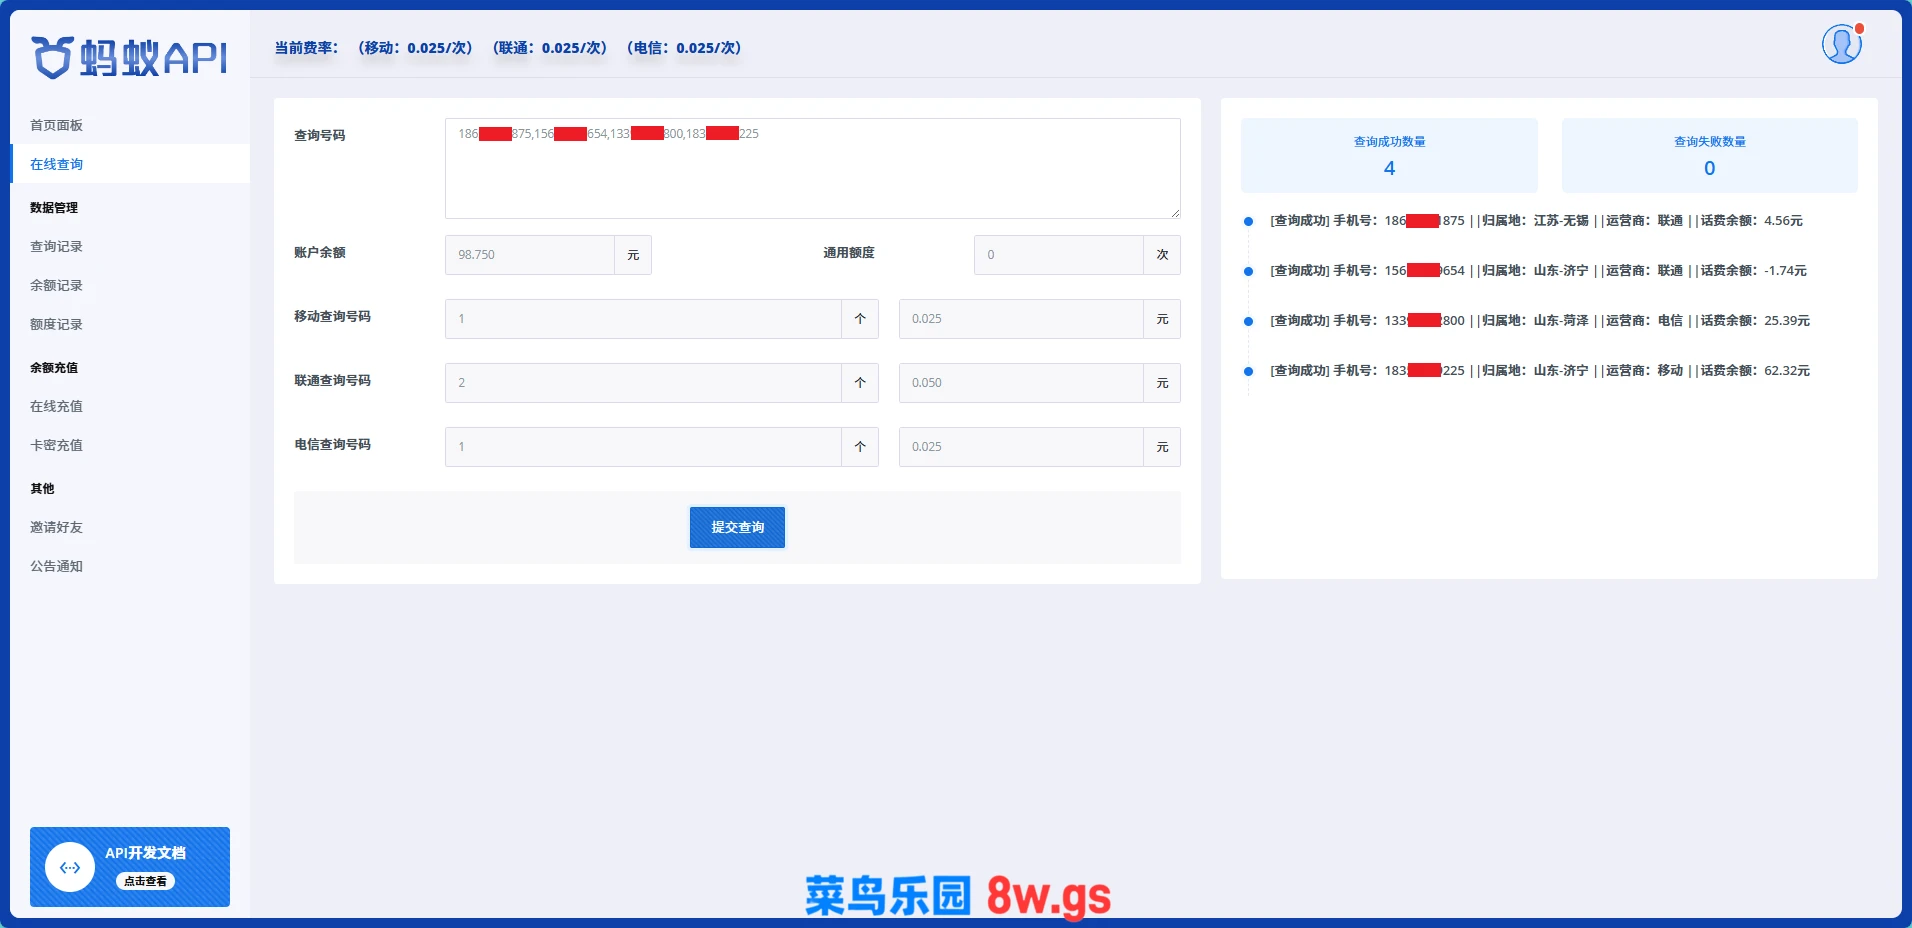Screen dimensions: 1912x928
Task: Click the 蚂蚁API logo
Action: coord(130,58)
